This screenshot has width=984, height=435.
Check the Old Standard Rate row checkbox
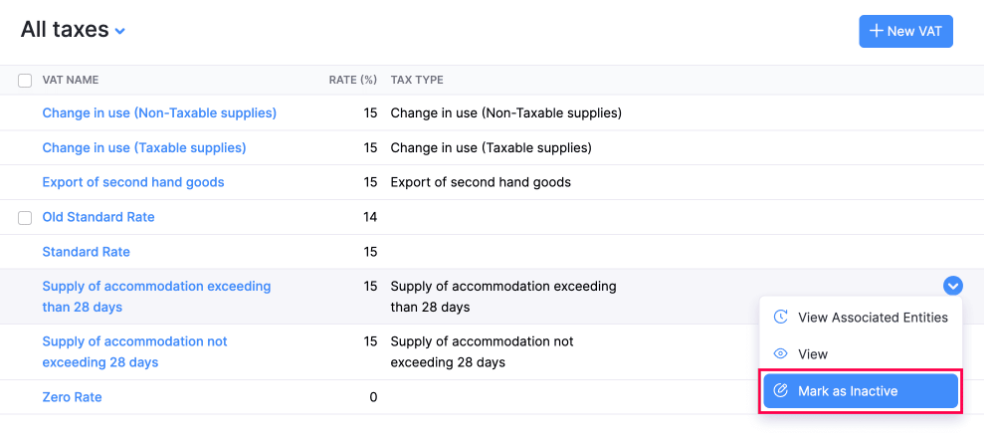tap(25, 217)
